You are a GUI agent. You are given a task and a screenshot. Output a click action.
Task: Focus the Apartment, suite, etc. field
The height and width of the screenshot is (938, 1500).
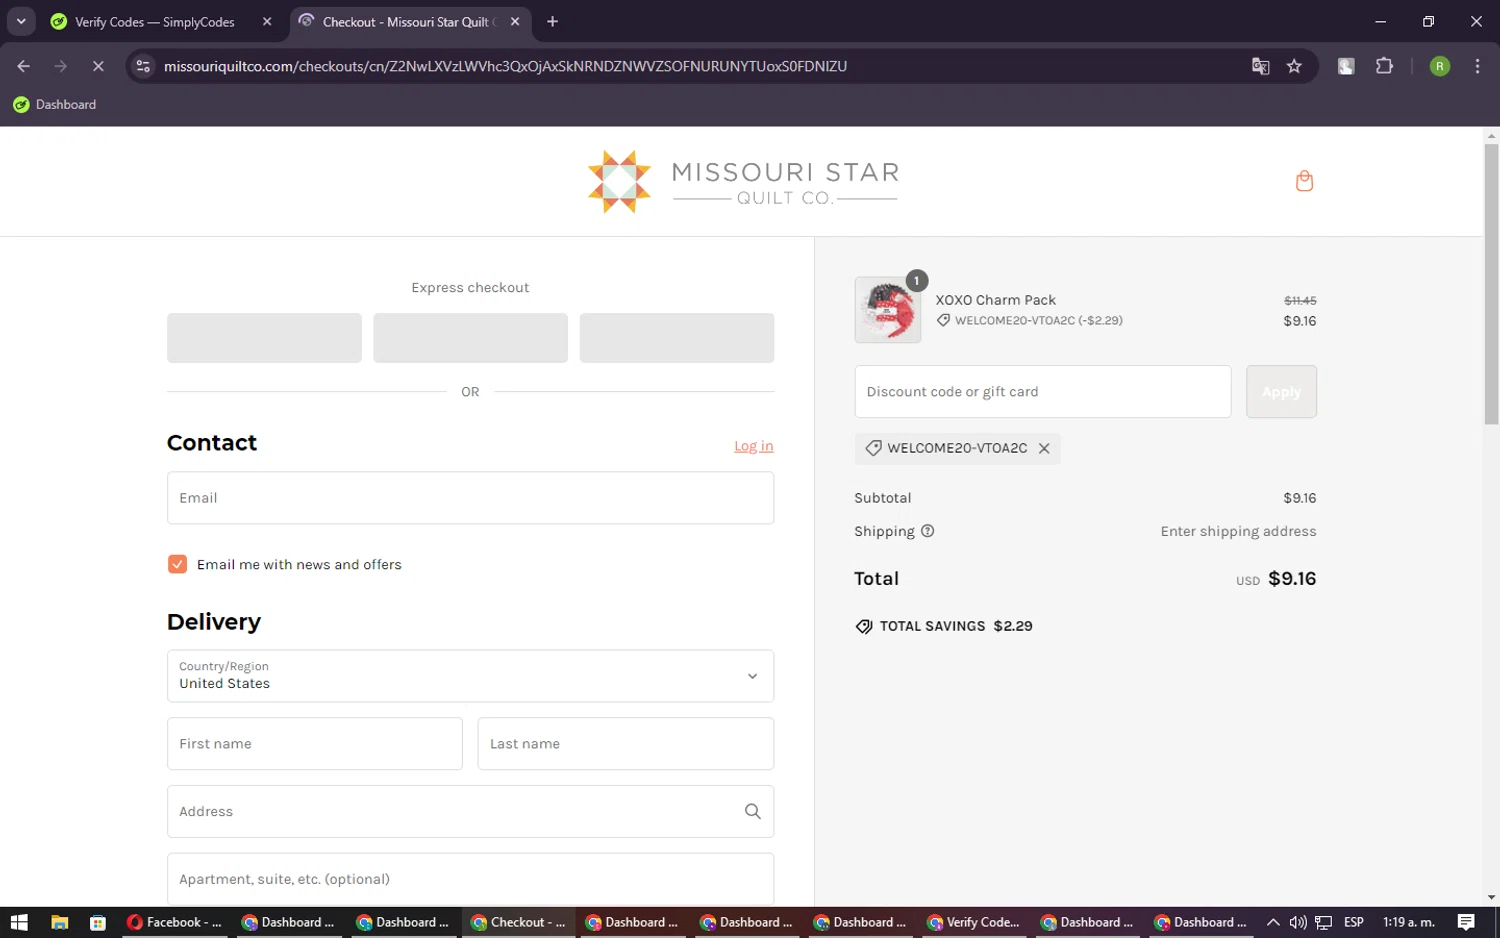(x=470, y=879)
